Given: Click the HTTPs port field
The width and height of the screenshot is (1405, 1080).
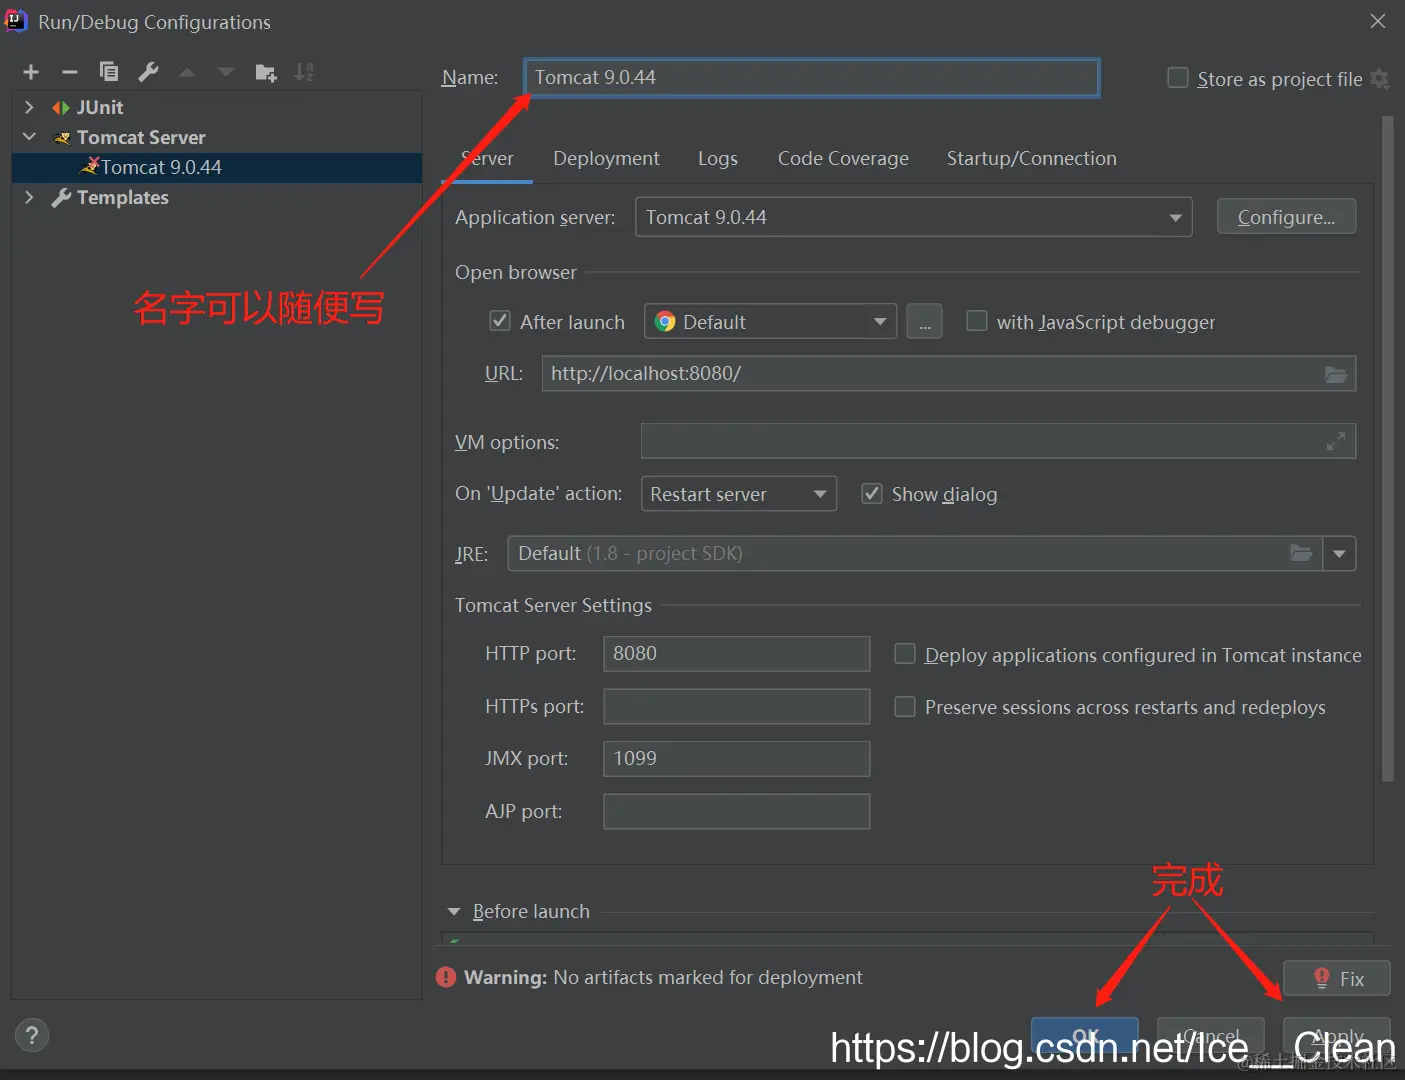Looking at the screenshot, I should pos(736,706).
